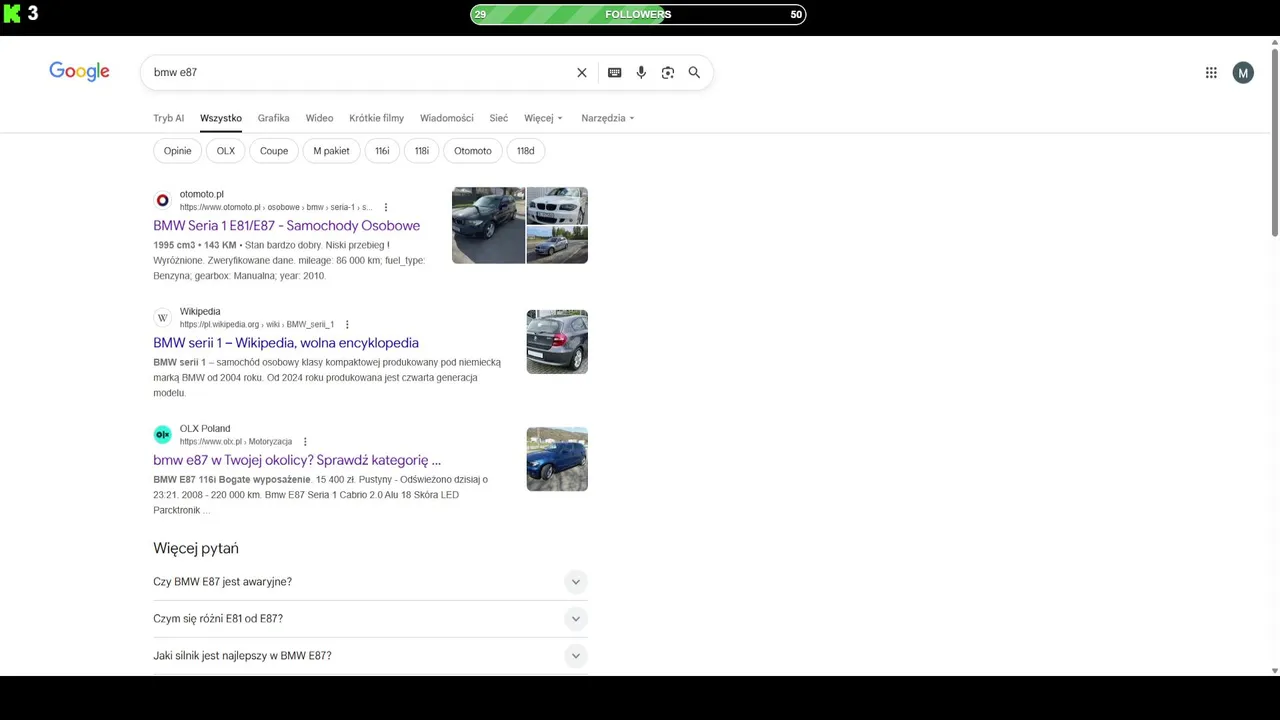The width and height of the screenshot is (1280, 720).
Task: Open the account avatar labeled M
Action: 1243,72
